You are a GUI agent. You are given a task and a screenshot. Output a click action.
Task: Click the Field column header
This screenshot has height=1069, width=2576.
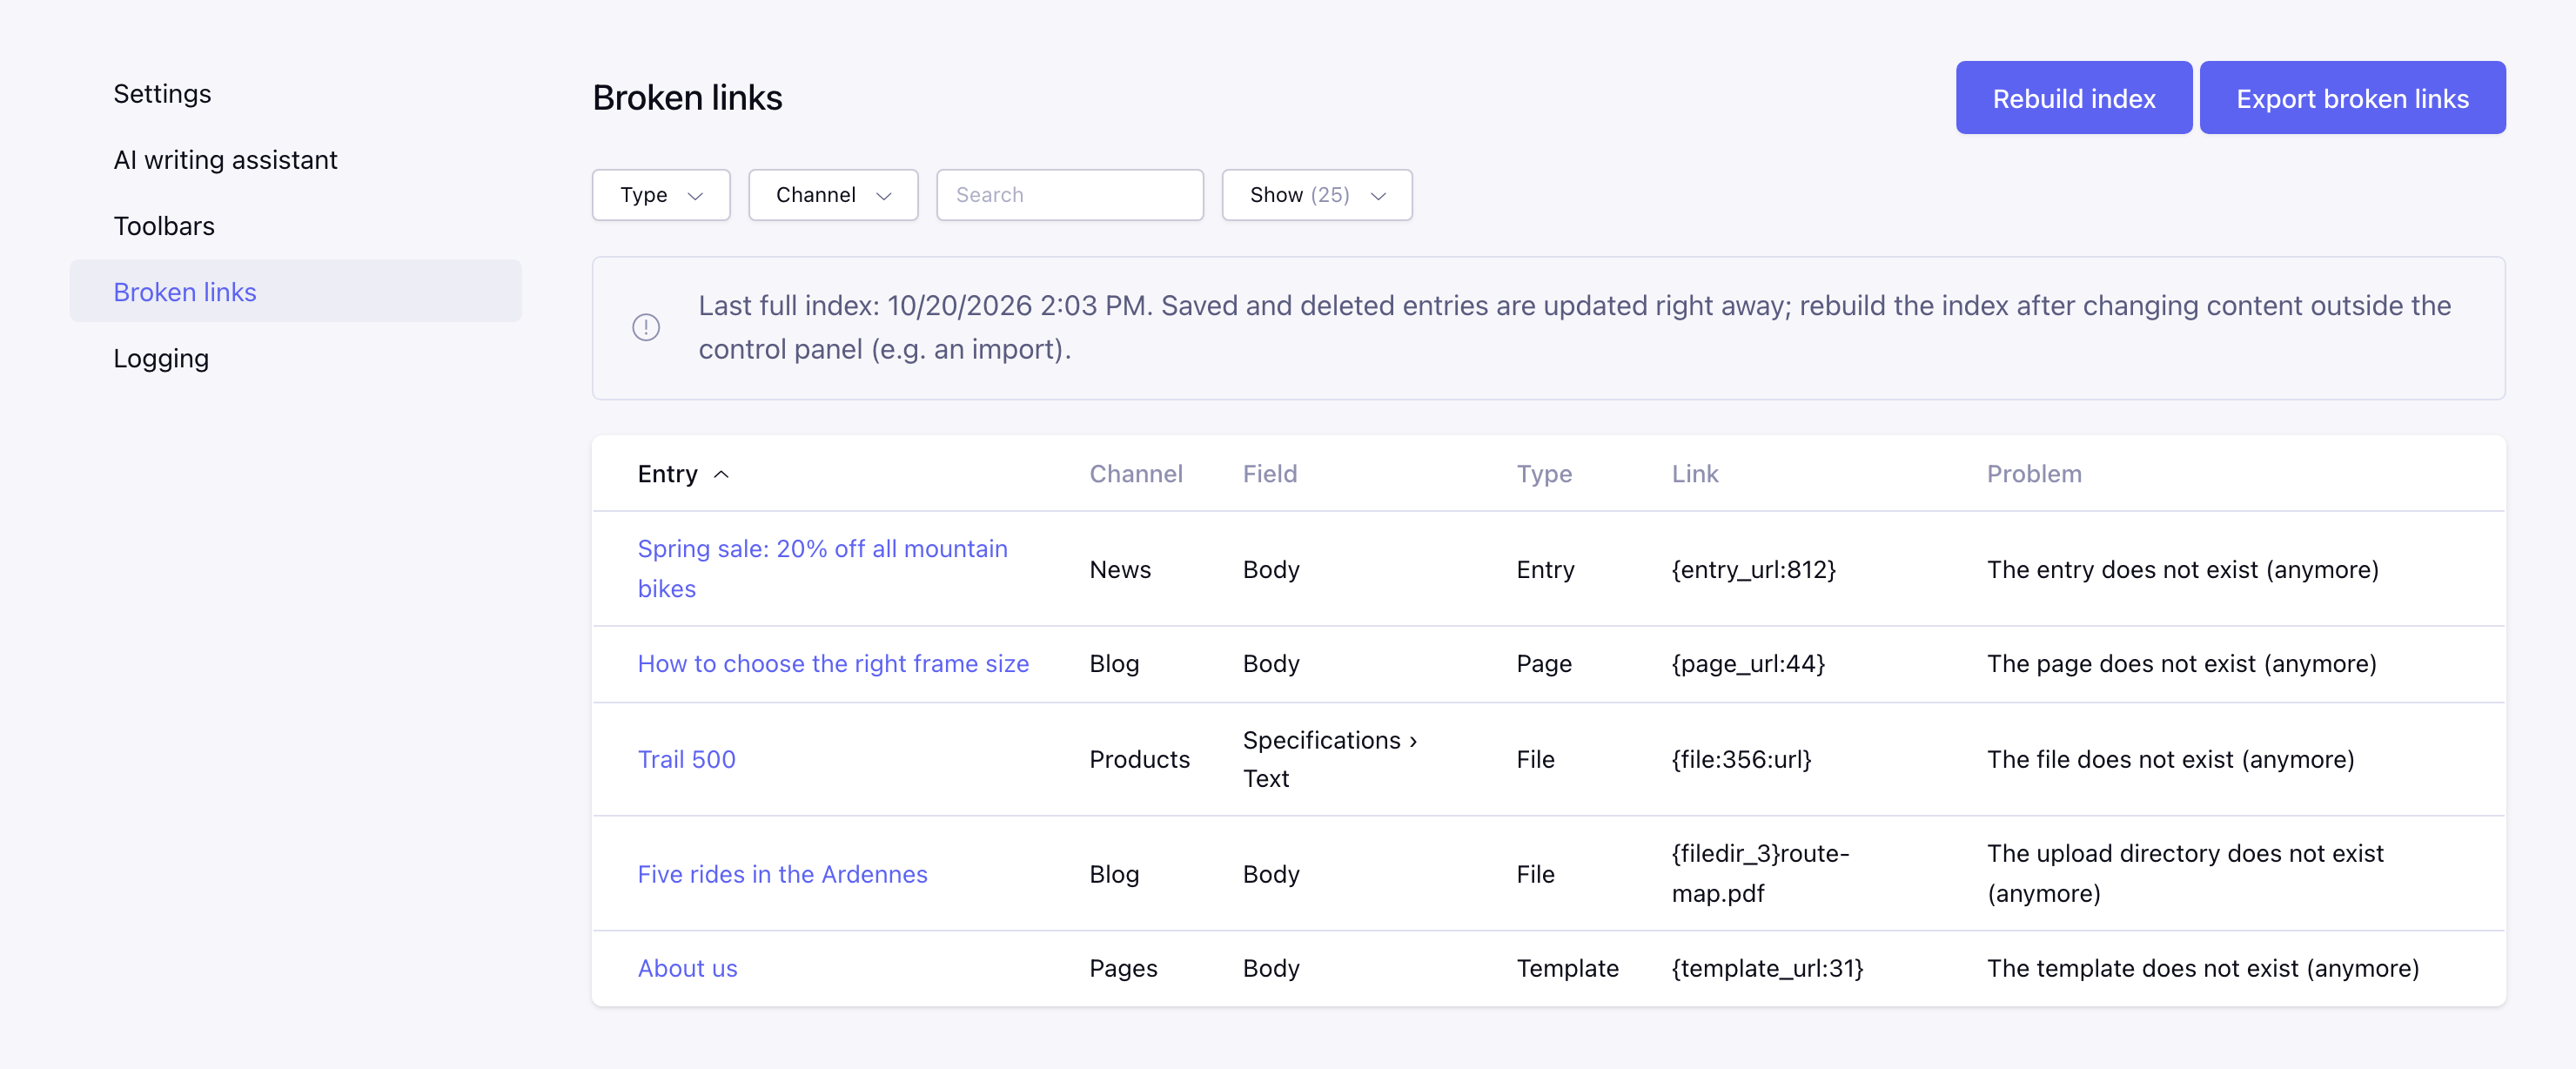coord(1269,475)
